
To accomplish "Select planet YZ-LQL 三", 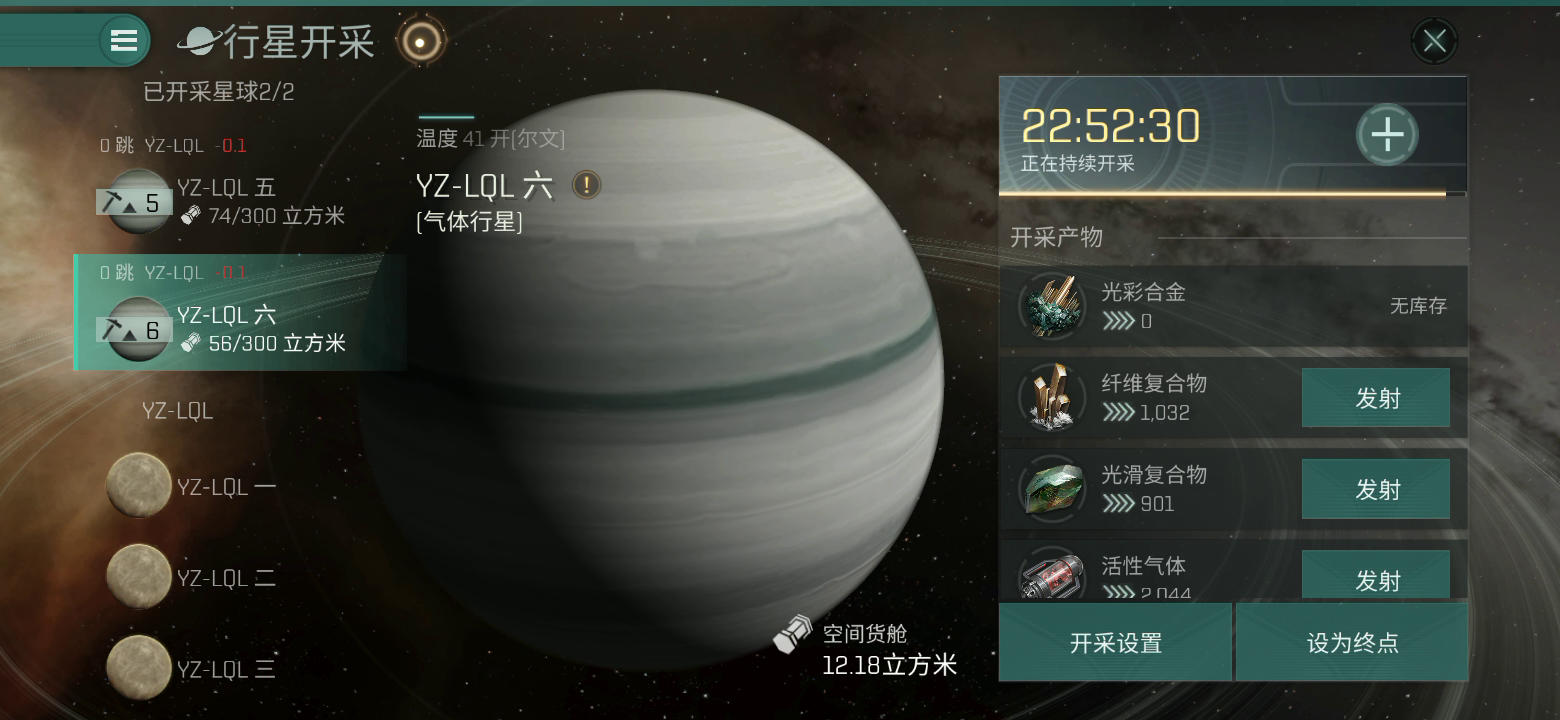I will (192, 668).
